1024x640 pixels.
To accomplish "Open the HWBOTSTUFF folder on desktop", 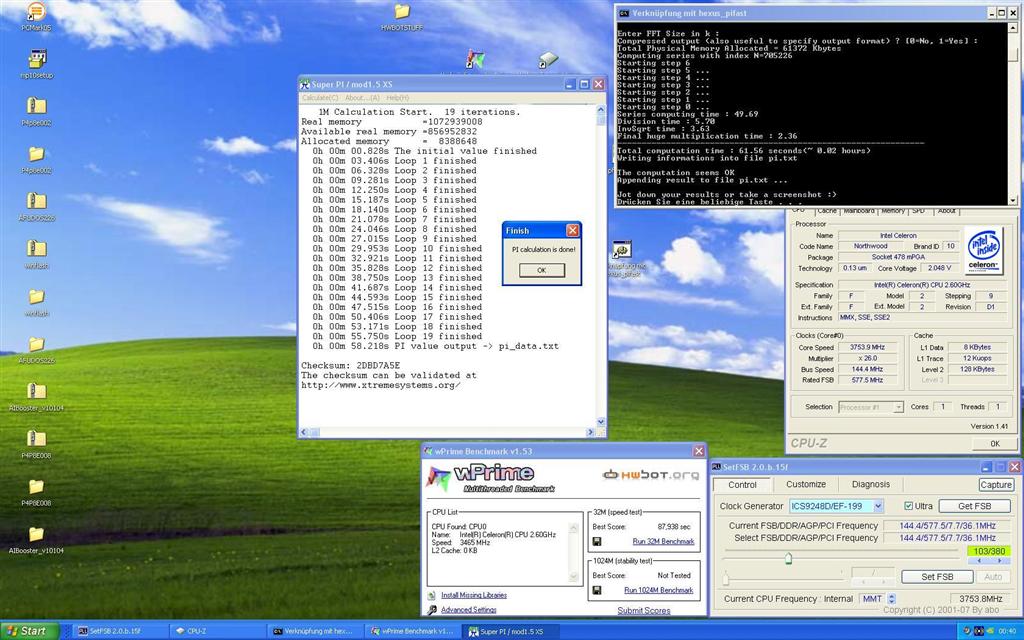I will [x=402, y=12].
